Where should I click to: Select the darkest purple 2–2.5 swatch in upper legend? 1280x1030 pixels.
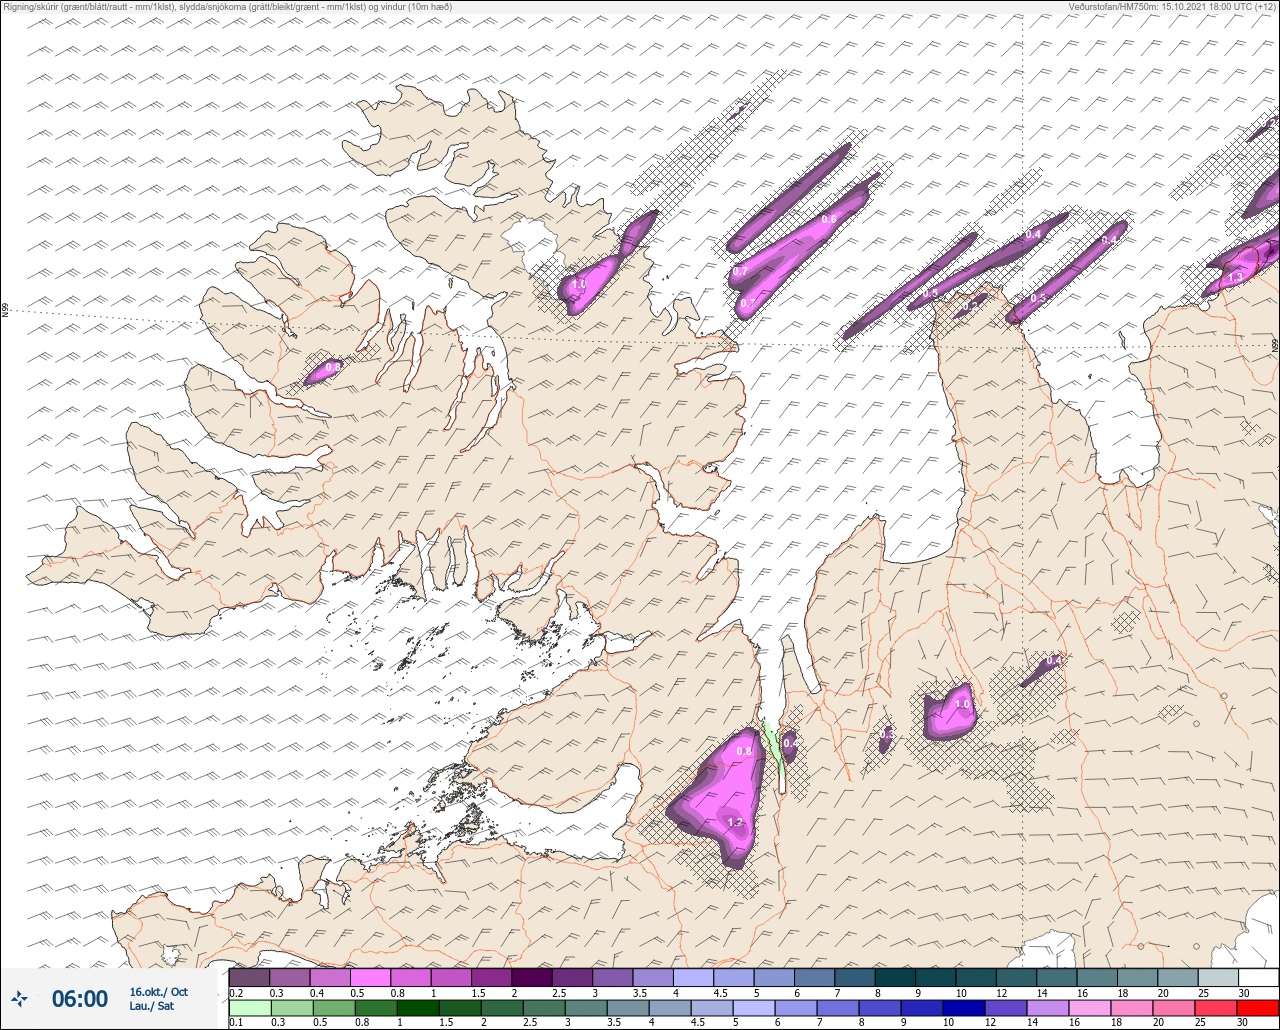tap(532, 977)
